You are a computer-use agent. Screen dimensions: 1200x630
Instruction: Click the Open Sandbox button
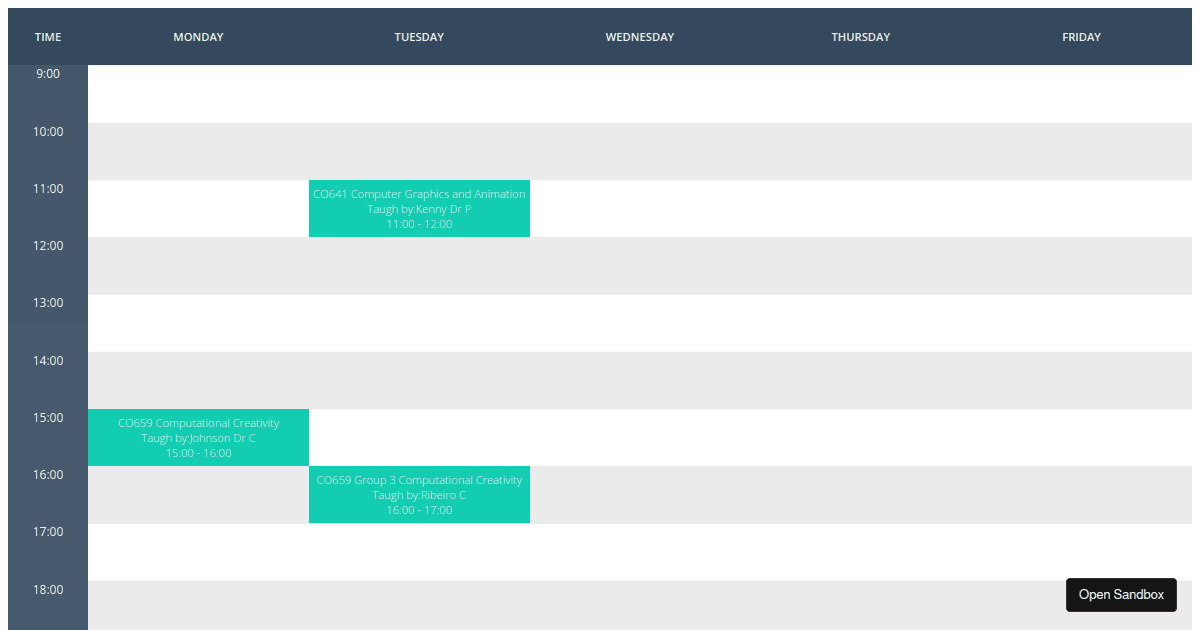coord(1121,594)
